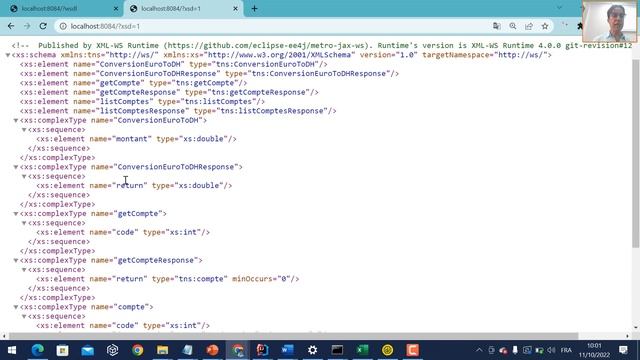Screen dimensions: 640x360
Task: Close the localhost:8084/?xsd=1 tab
Action: pyautogui.click(x=235, y=9)
